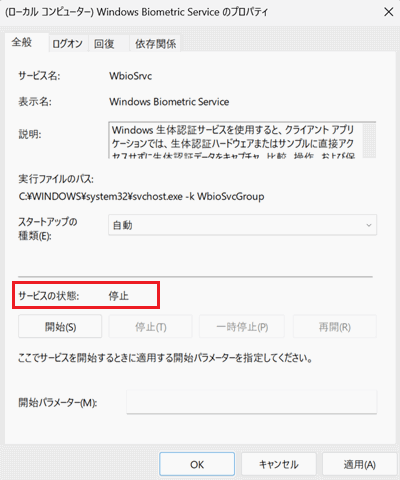Click the 実行ファイルのパス: label
This screenshot has width=400, height=480.
[56, 179]
